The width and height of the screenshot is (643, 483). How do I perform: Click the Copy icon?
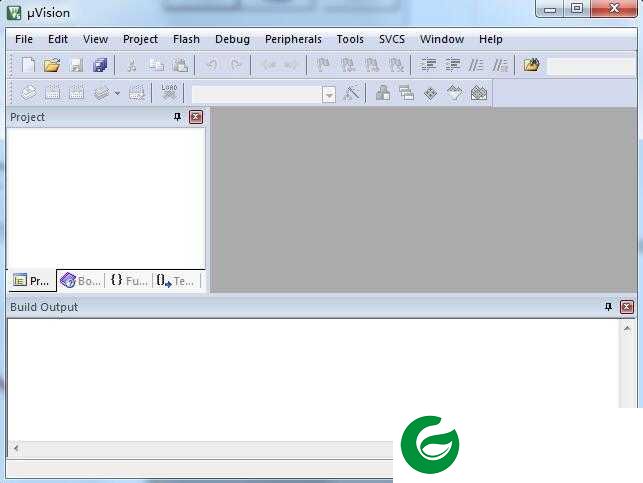[156, 65]
